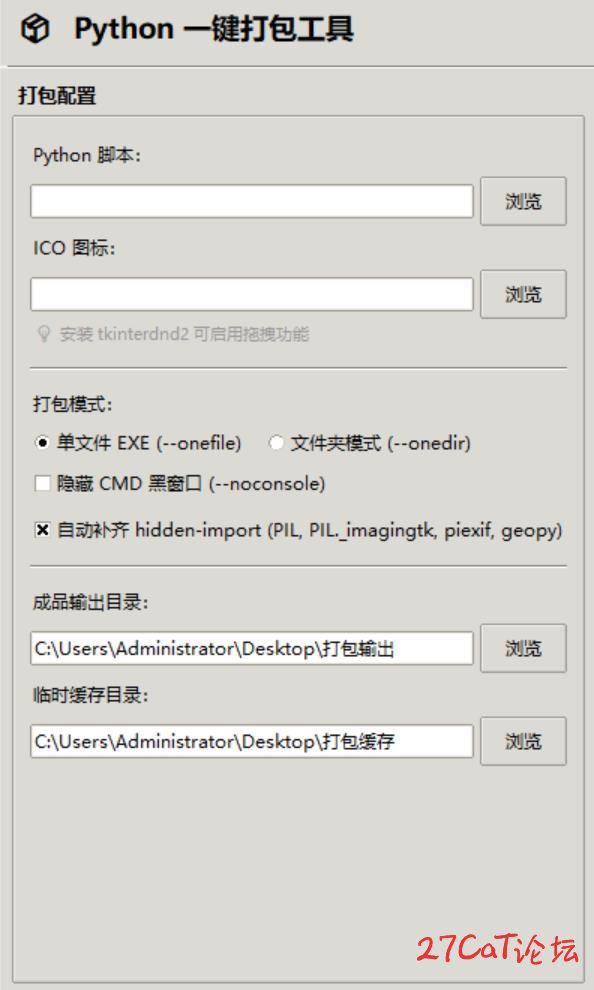Click the lightbulb hint icon

tap(44, 334)
